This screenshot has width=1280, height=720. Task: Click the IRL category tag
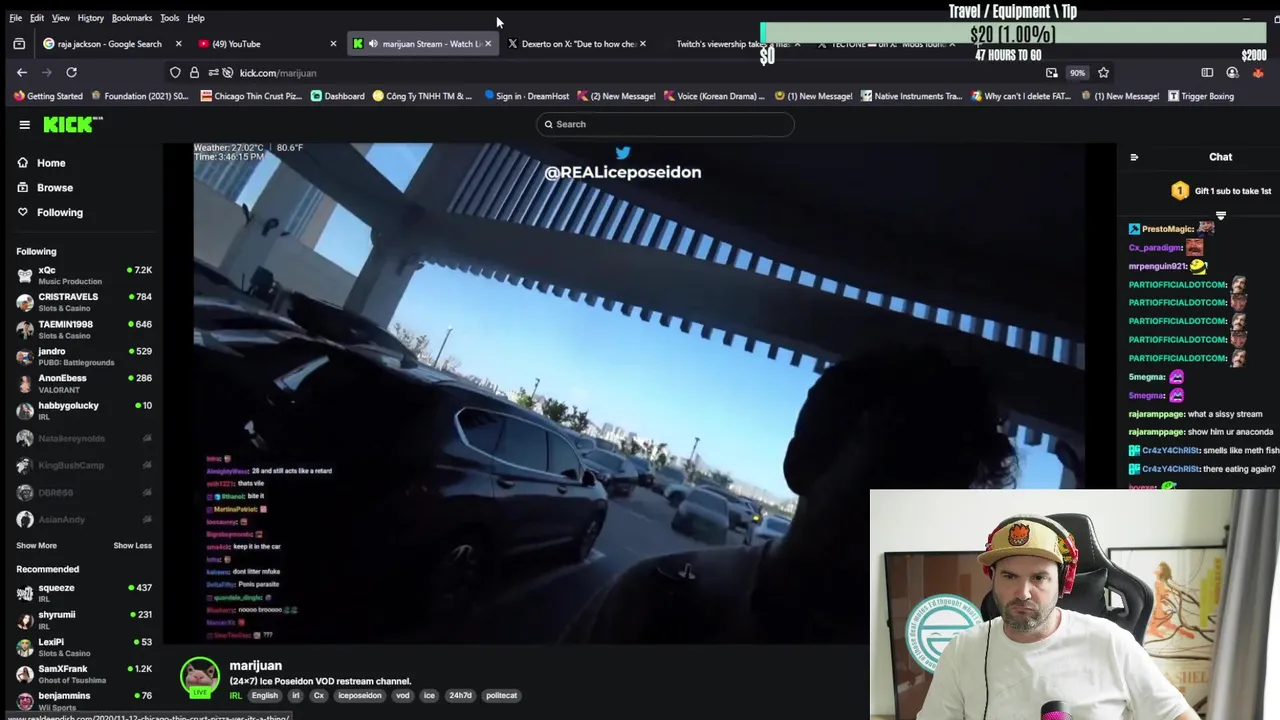click(236, 695)
